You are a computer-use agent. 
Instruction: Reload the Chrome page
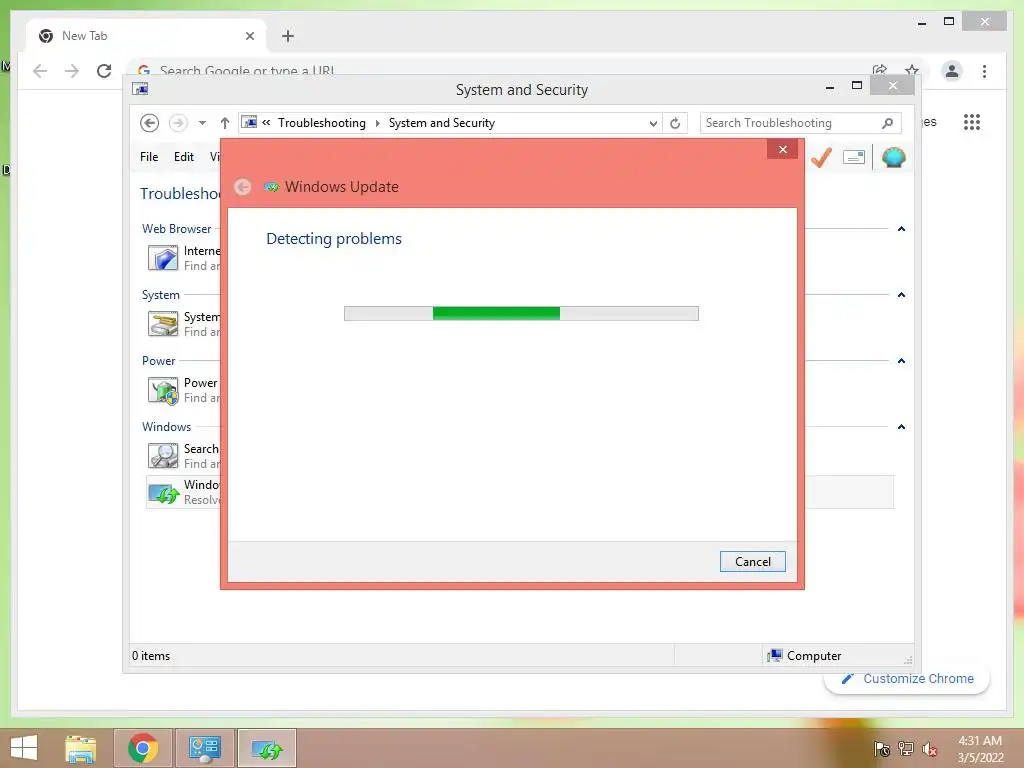[x=104, y=71]
